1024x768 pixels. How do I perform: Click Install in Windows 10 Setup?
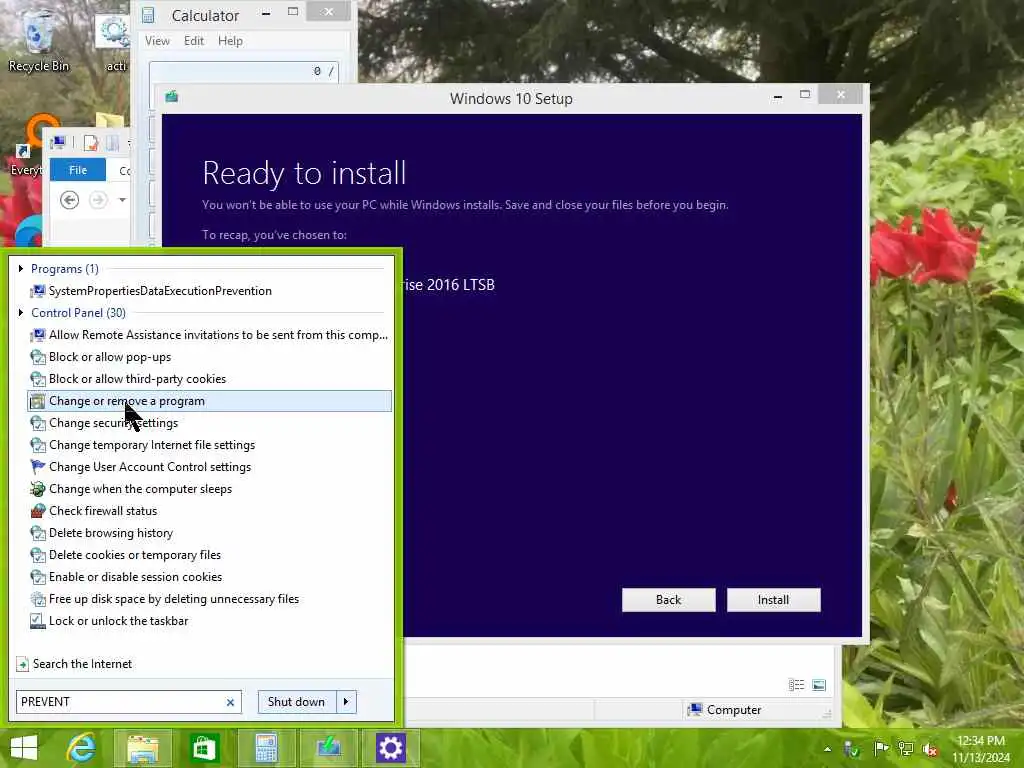pyautogui.click(x=773, y=600)
